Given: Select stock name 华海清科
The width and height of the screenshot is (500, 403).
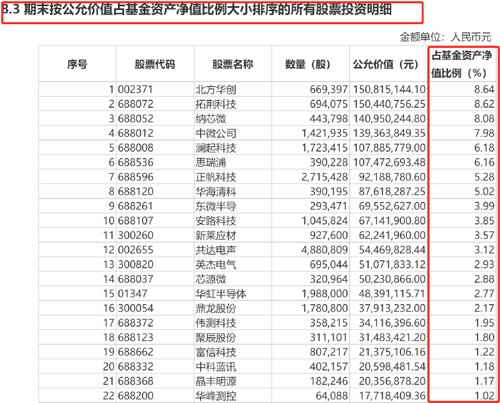Looking at the screenshot, I should coord(216,192).
